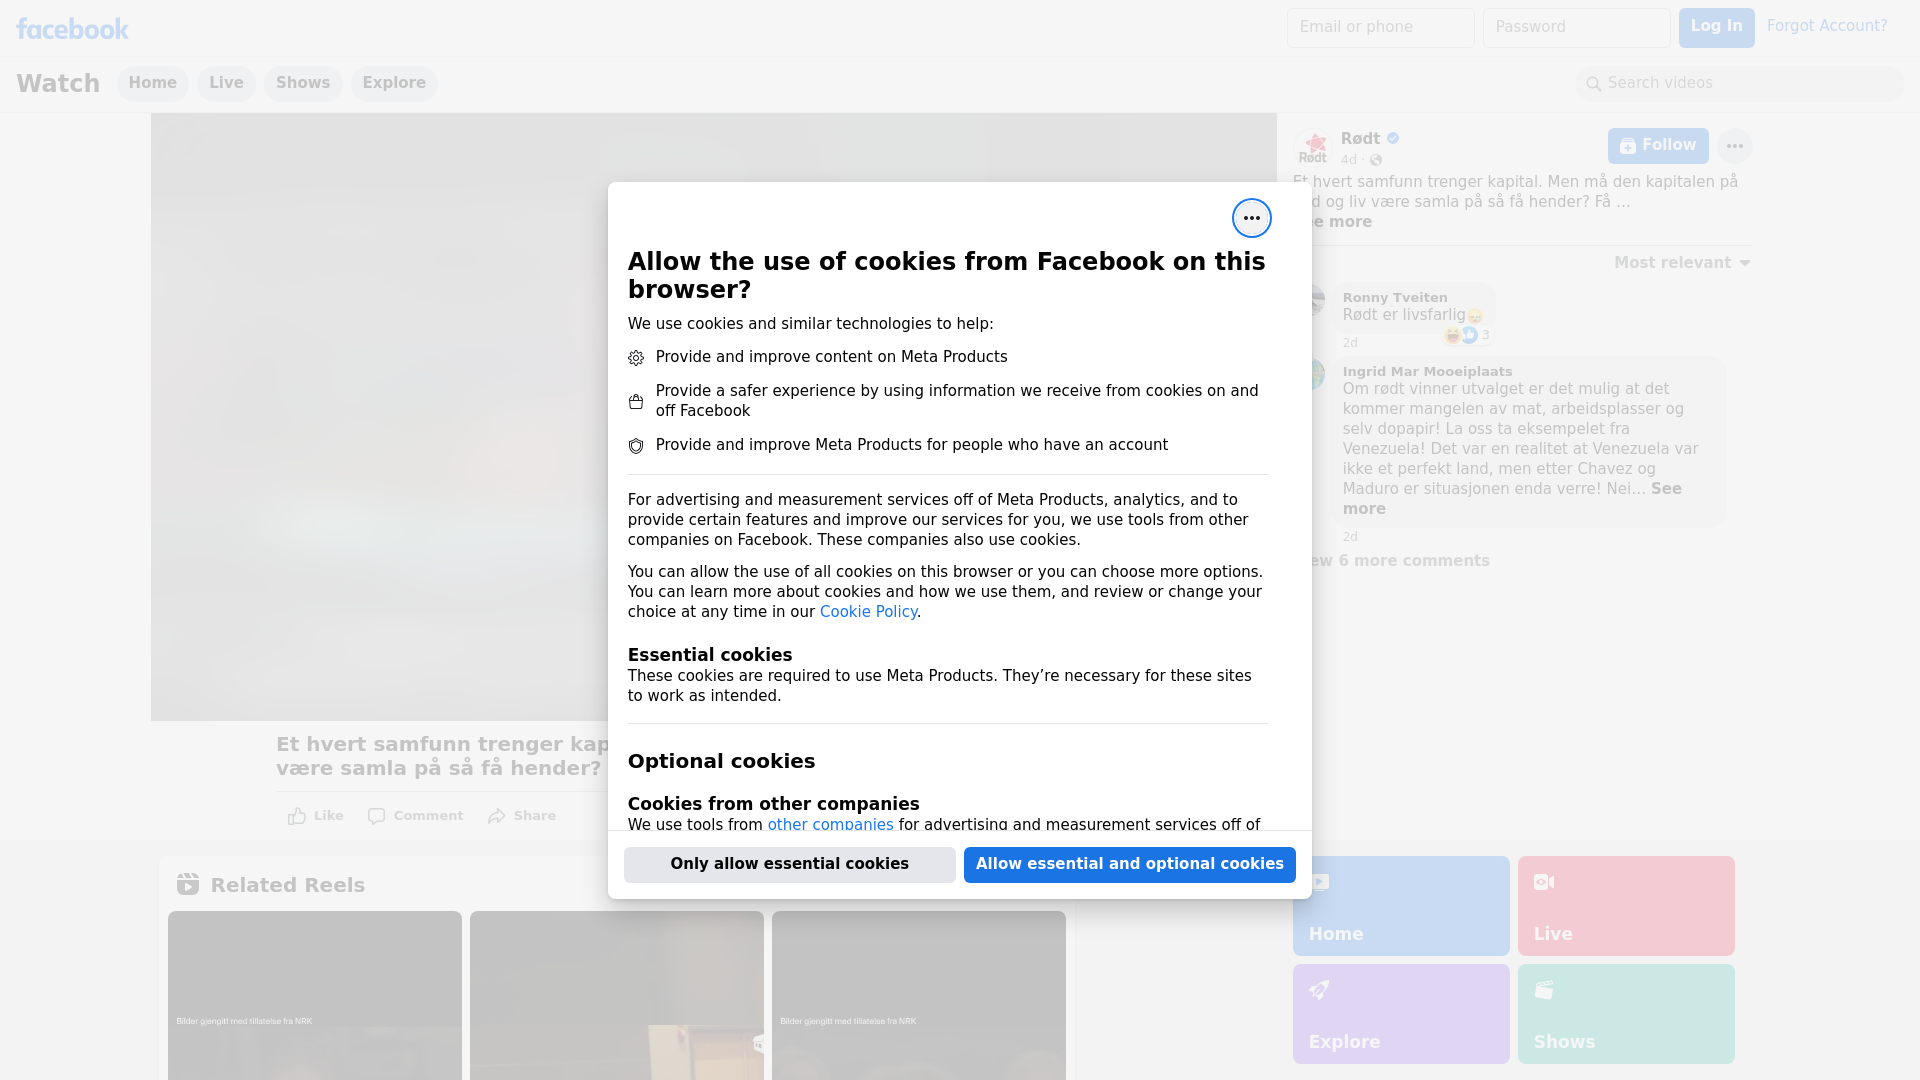Screen dimensions: 1920x1080
Task: Open the blue Home tile
Action: pos(1401,906)
